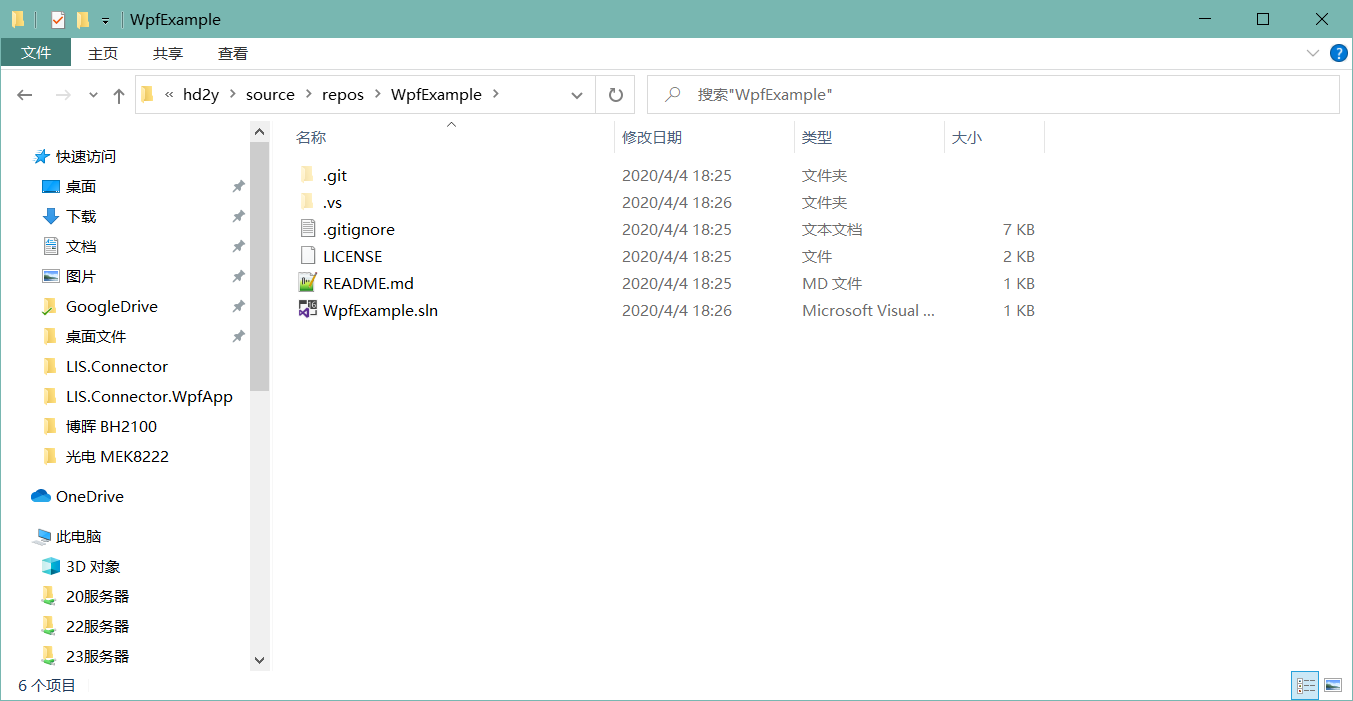Click the 20服务器 network drive icon

pos(49,596)
